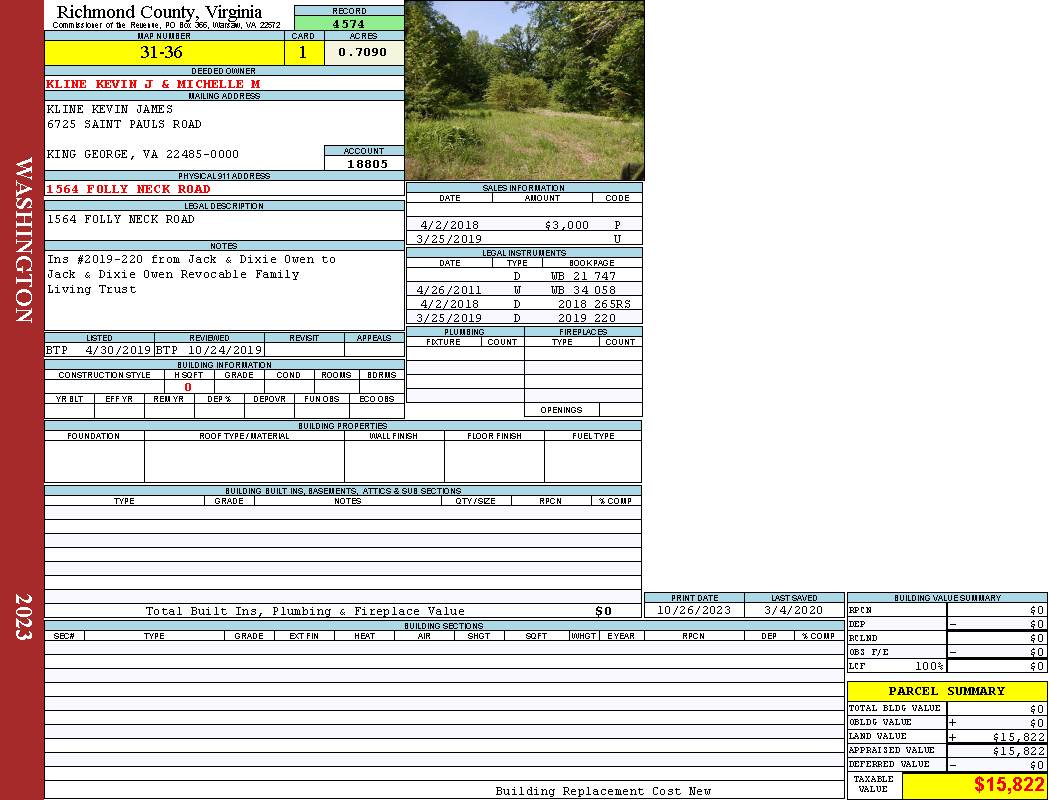Select the taxable value $15,822 in red
The width and height of the screenshot is (1050, 800).
(x=1009, y=786)
